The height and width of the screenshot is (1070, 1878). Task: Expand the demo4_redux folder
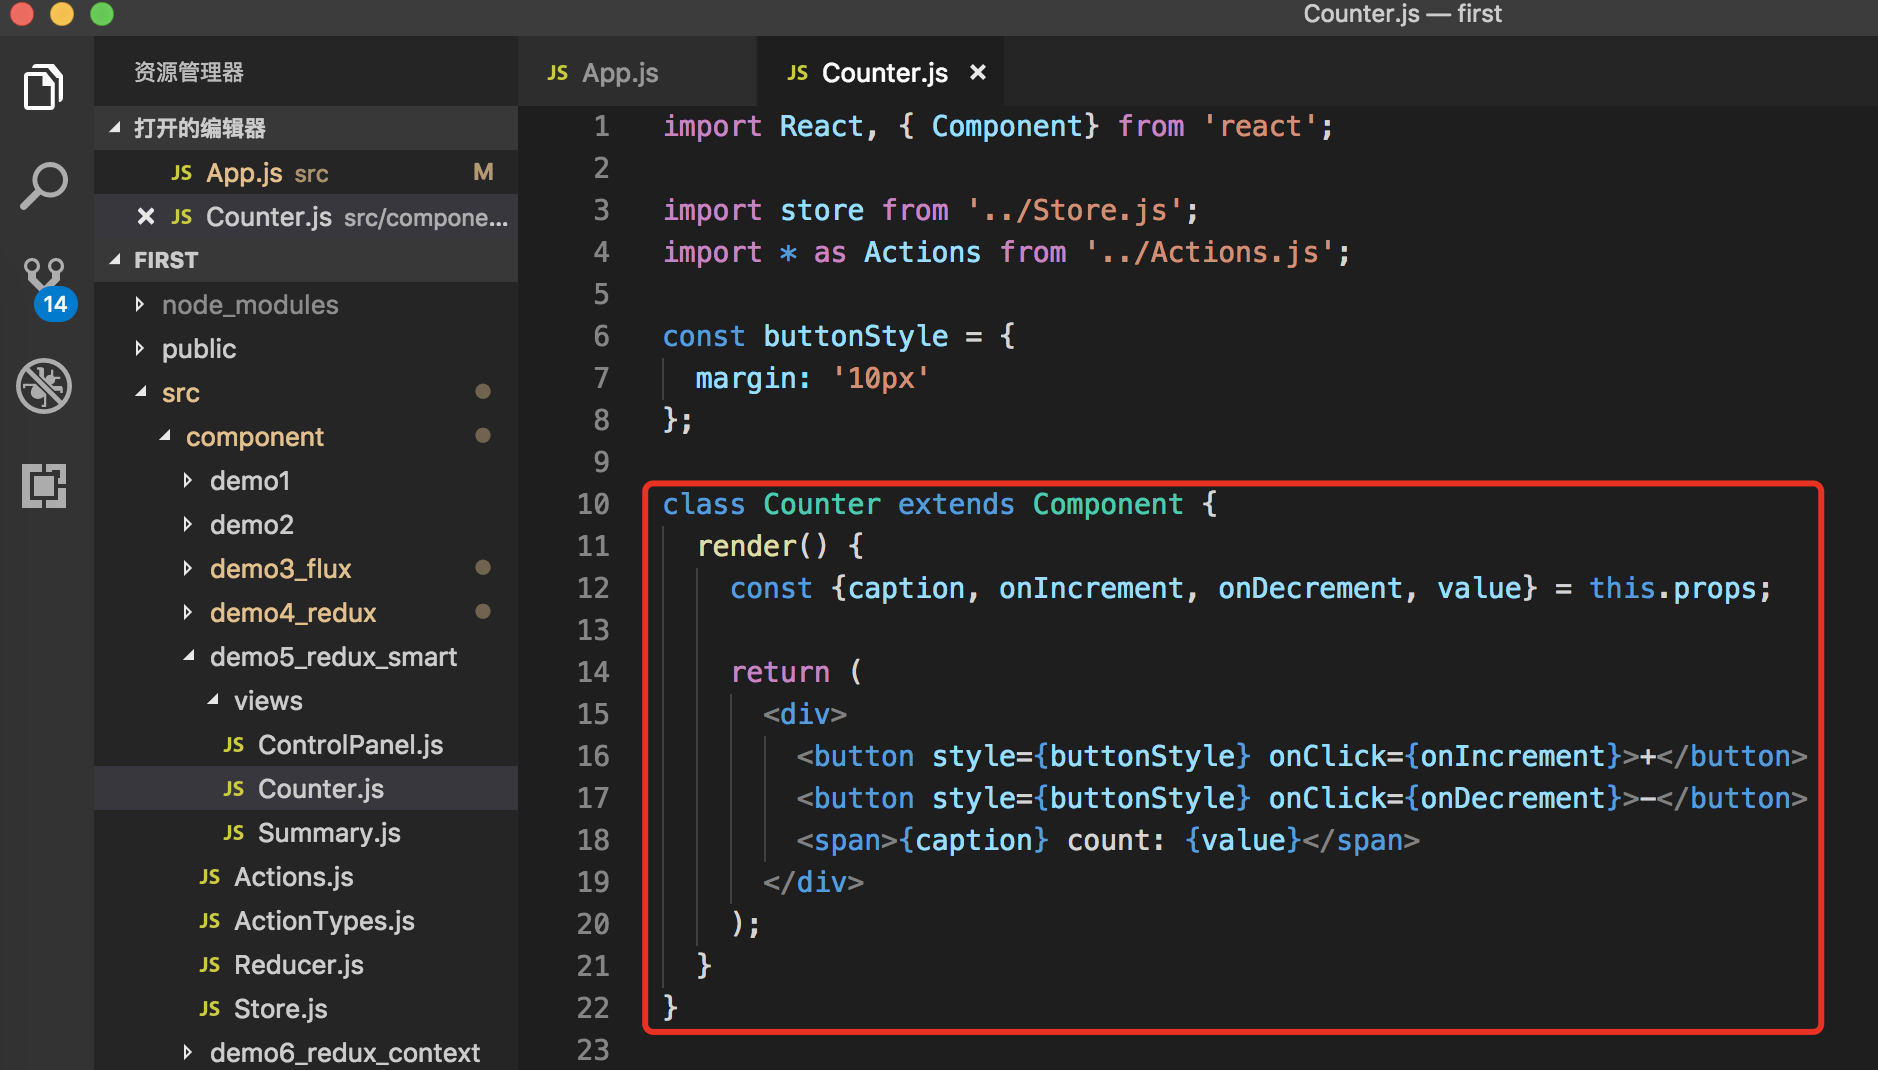(x=187, y=612)
